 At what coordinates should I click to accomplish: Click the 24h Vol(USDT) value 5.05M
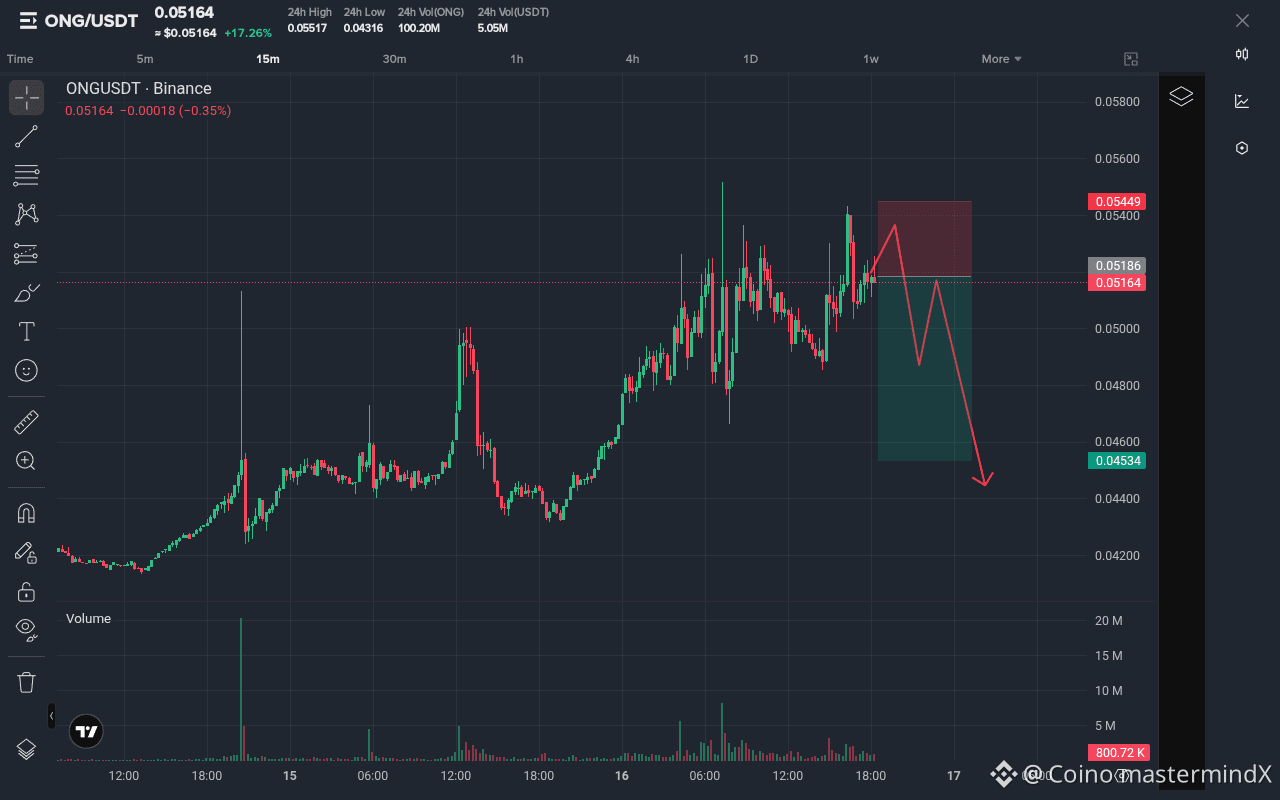495,27
